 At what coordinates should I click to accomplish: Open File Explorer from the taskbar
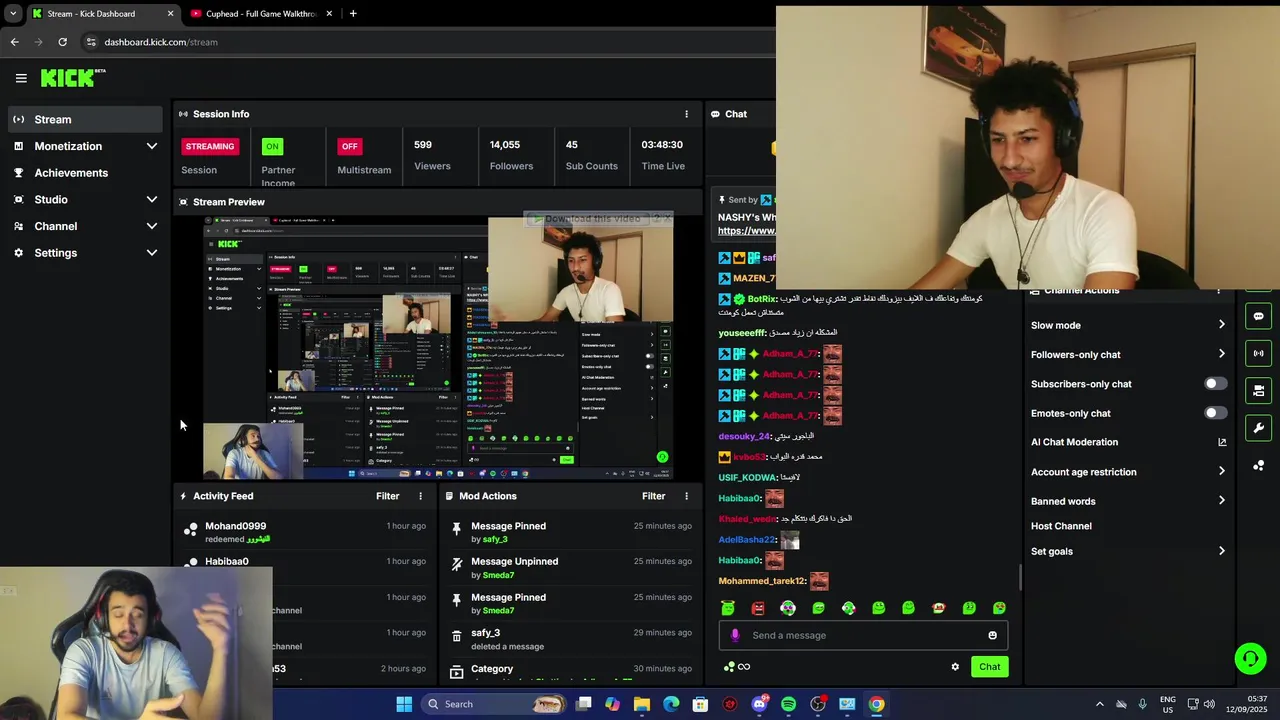[642, 704]
